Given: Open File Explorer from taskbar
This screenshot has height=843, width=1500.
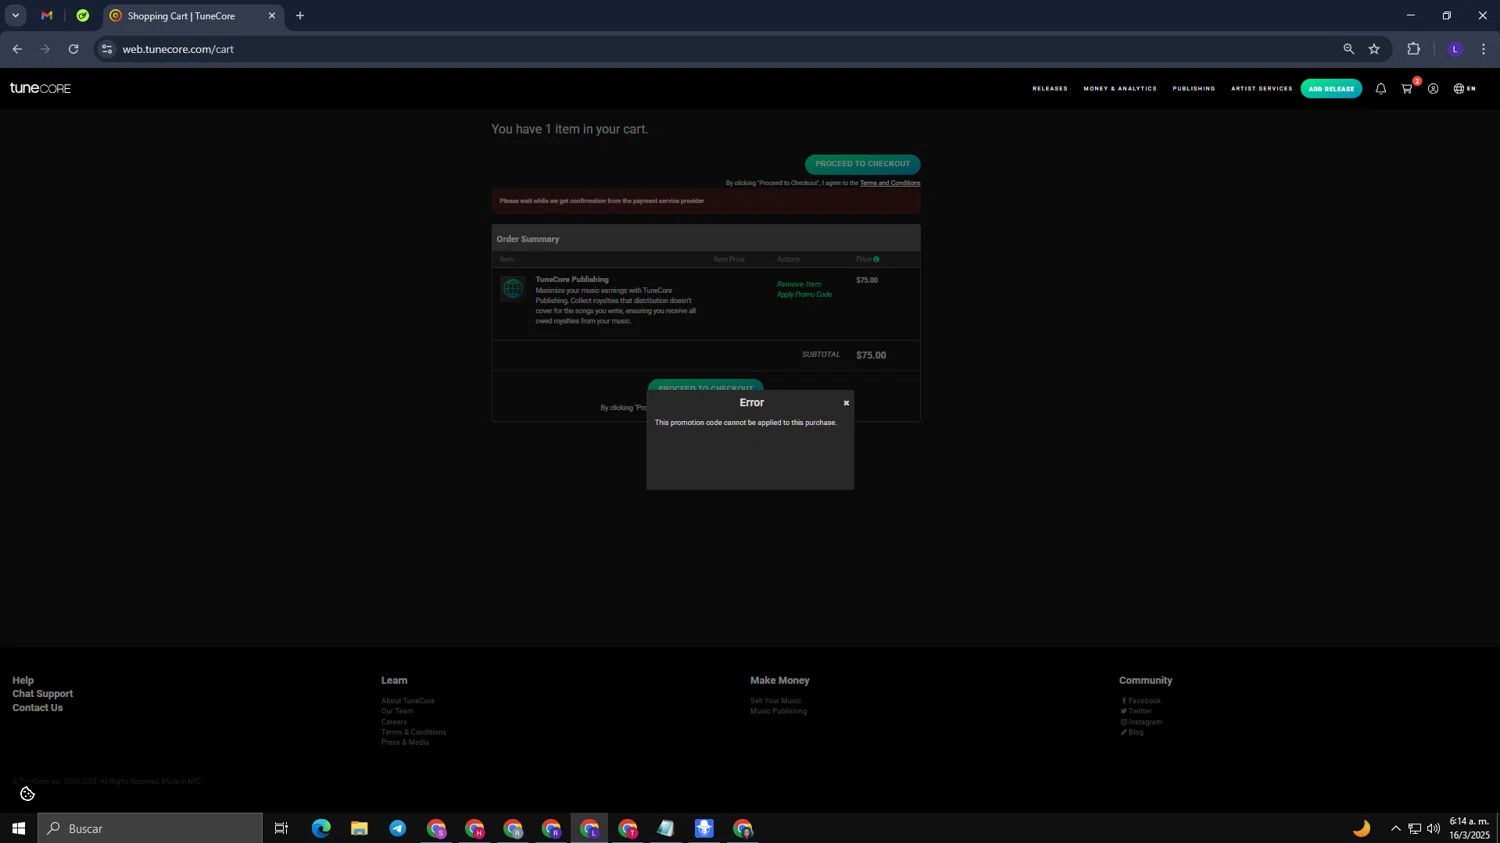Looking at the screenshot, I should (x=359, y=828).
